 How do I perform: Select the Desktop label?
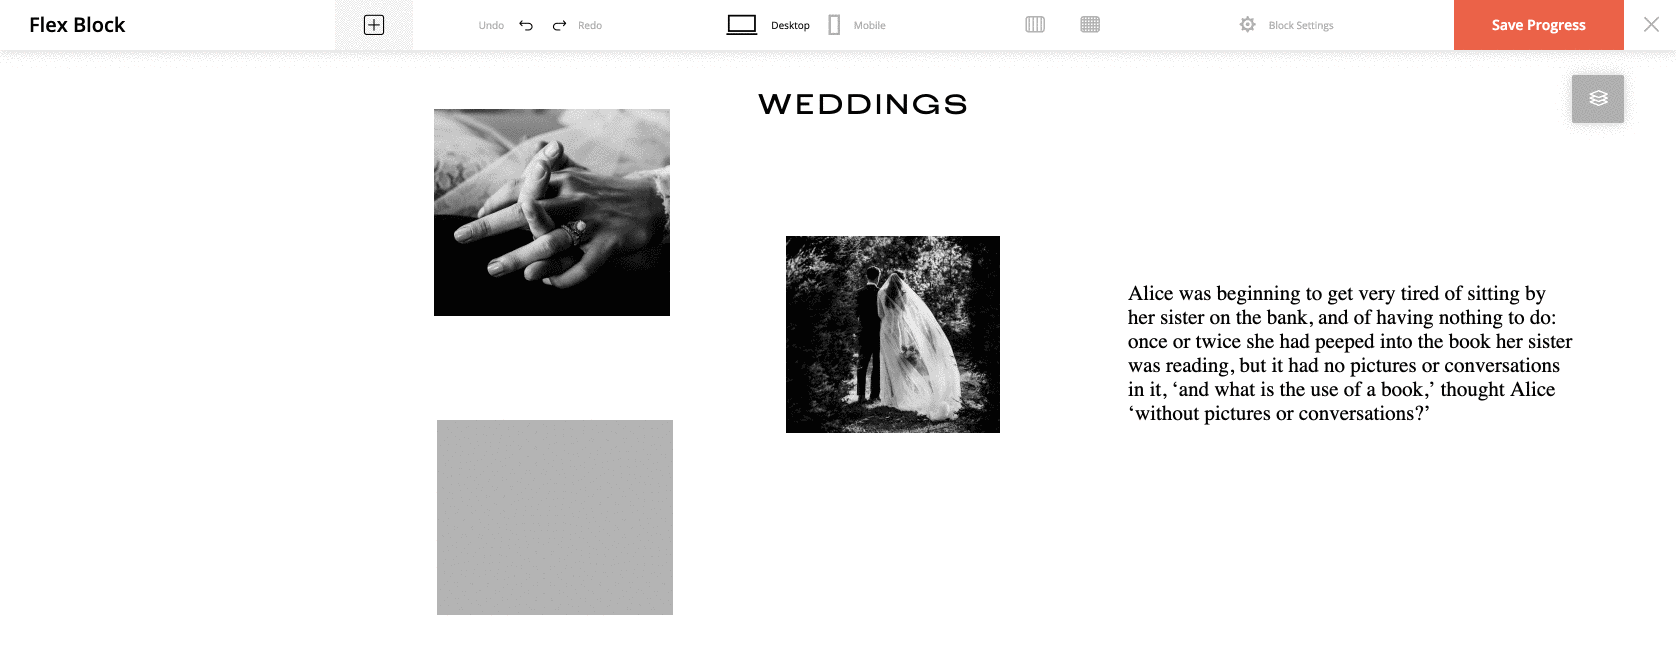pos(790,25)
